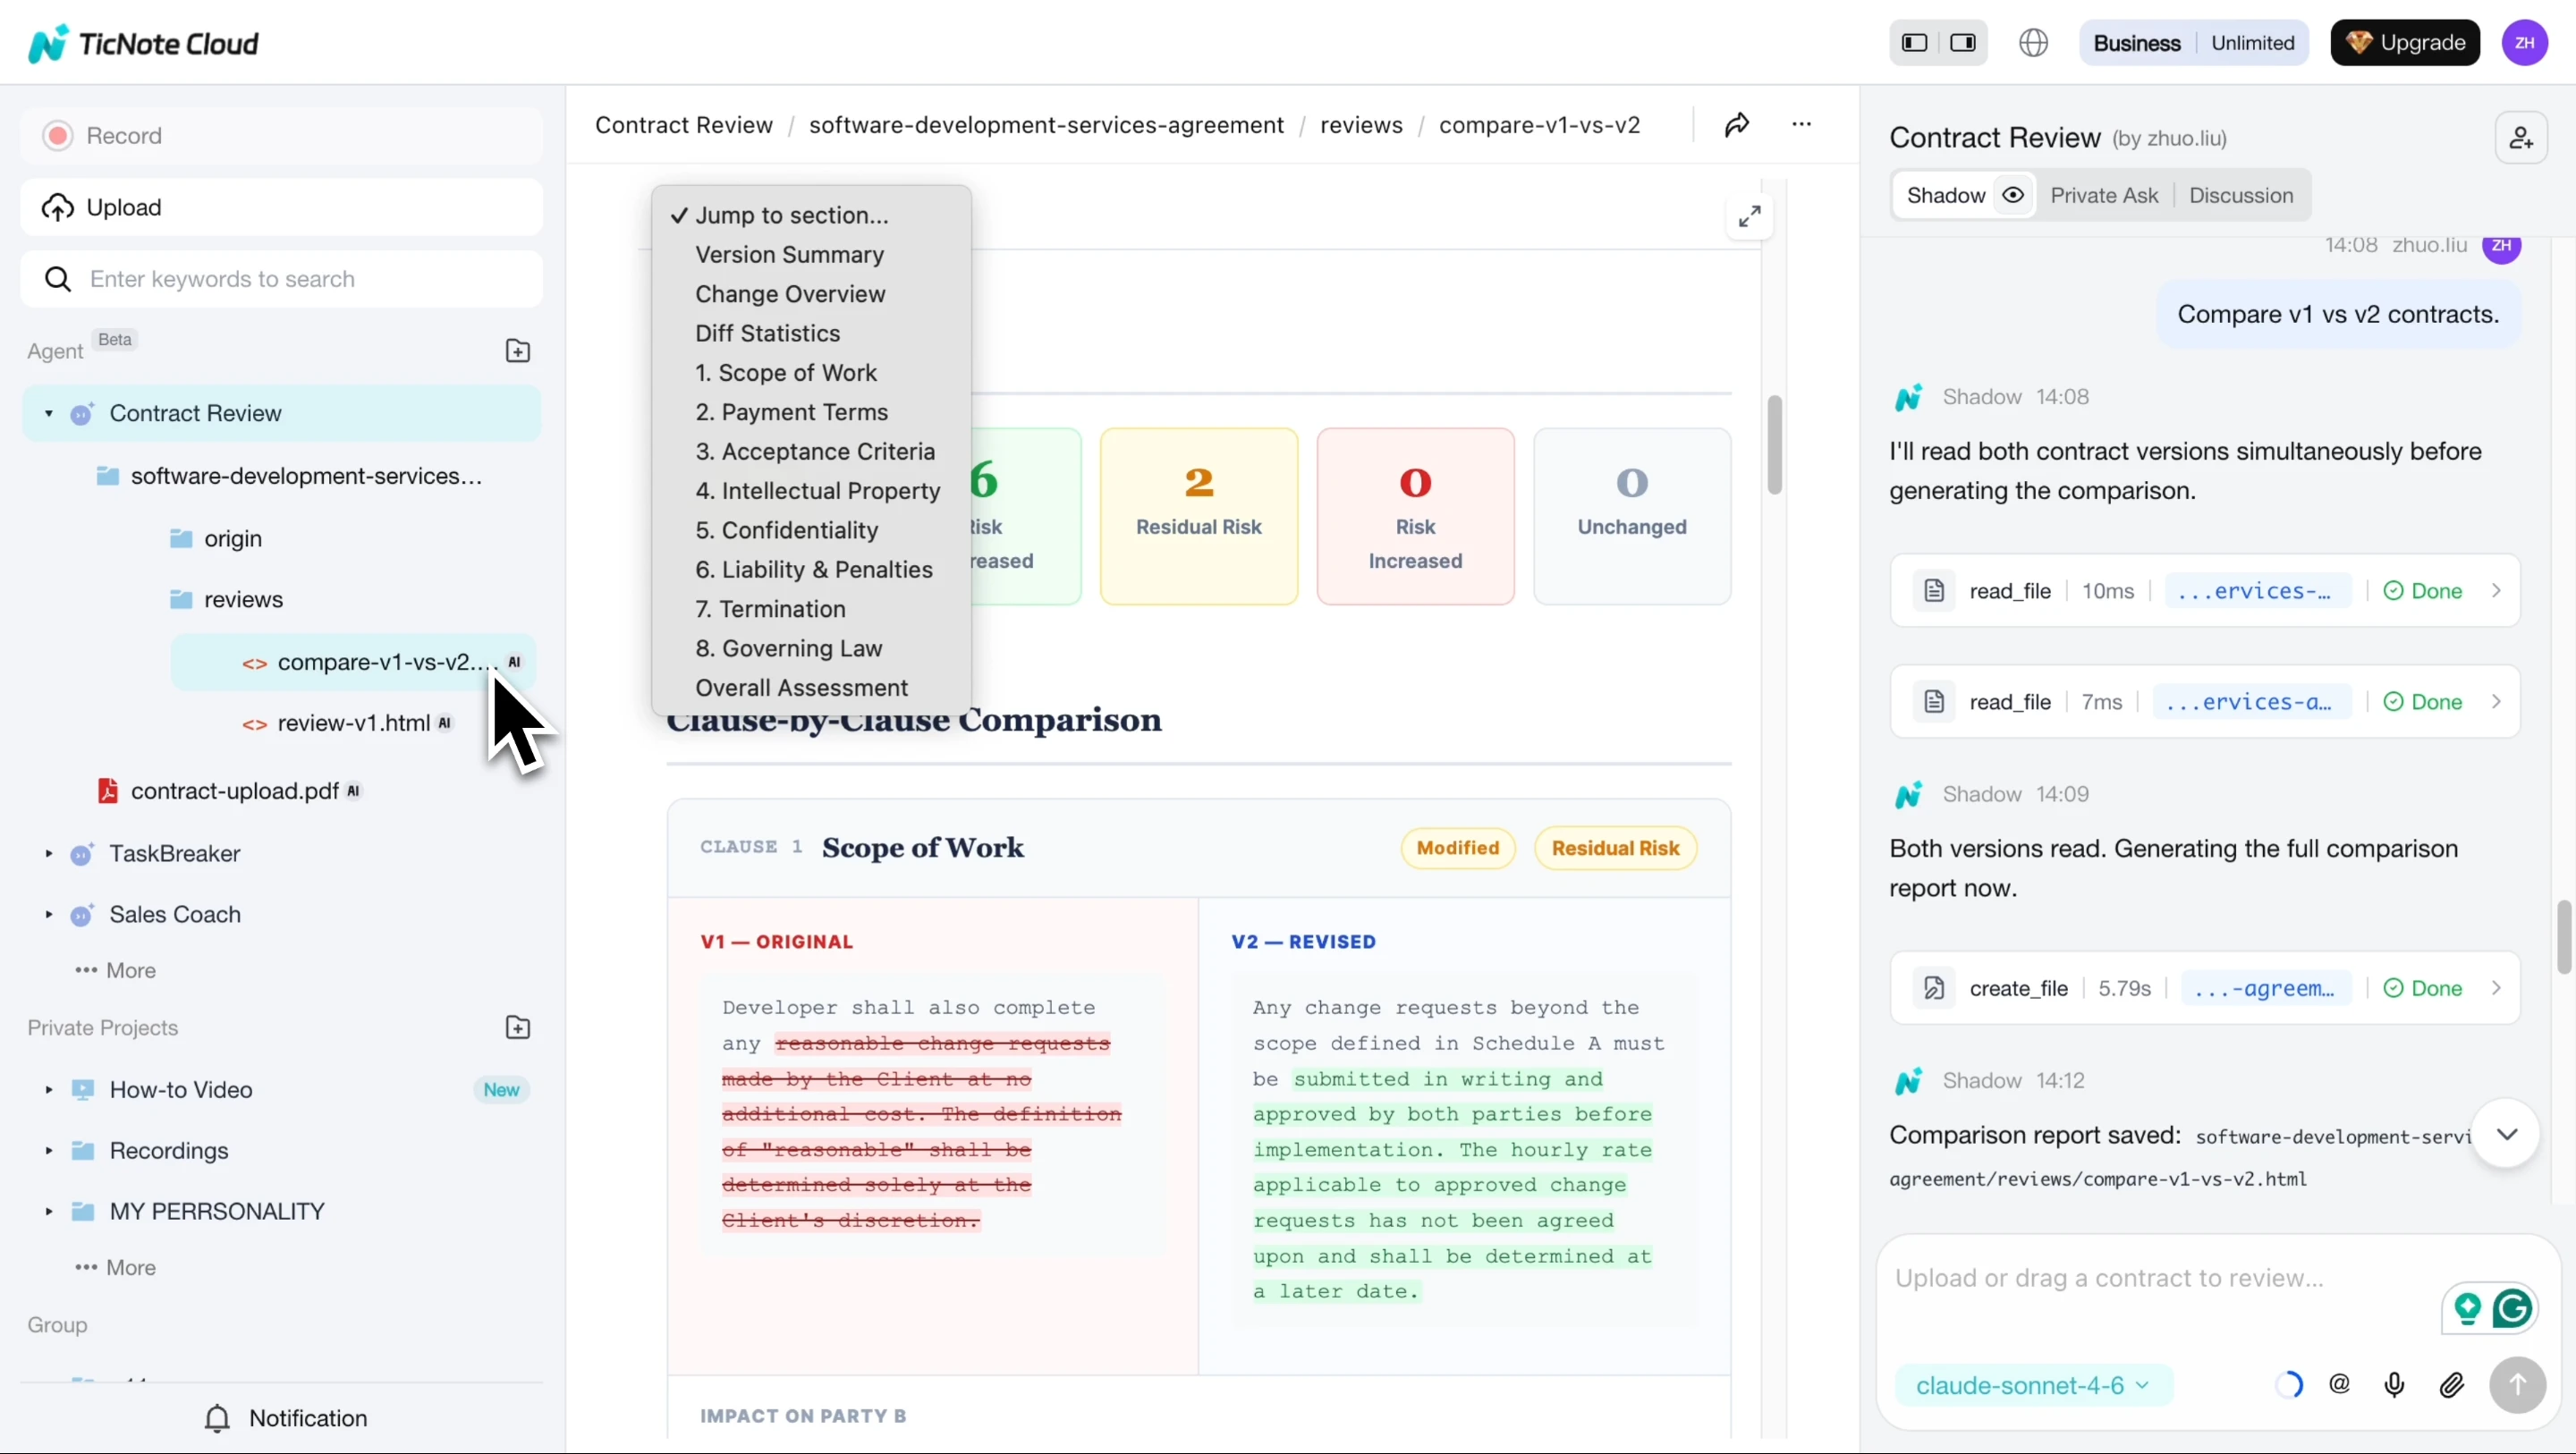Screen dimensions: 2576x1454
Task: Focus the keyword search field
Action: [x=281, y=279]
